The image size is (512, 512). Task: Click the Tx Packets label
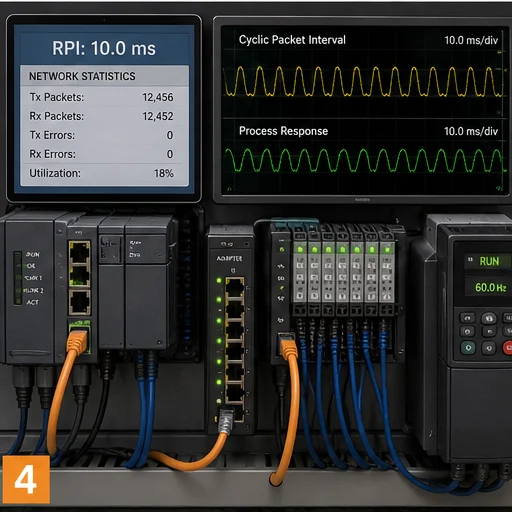(x=57, y=97)
